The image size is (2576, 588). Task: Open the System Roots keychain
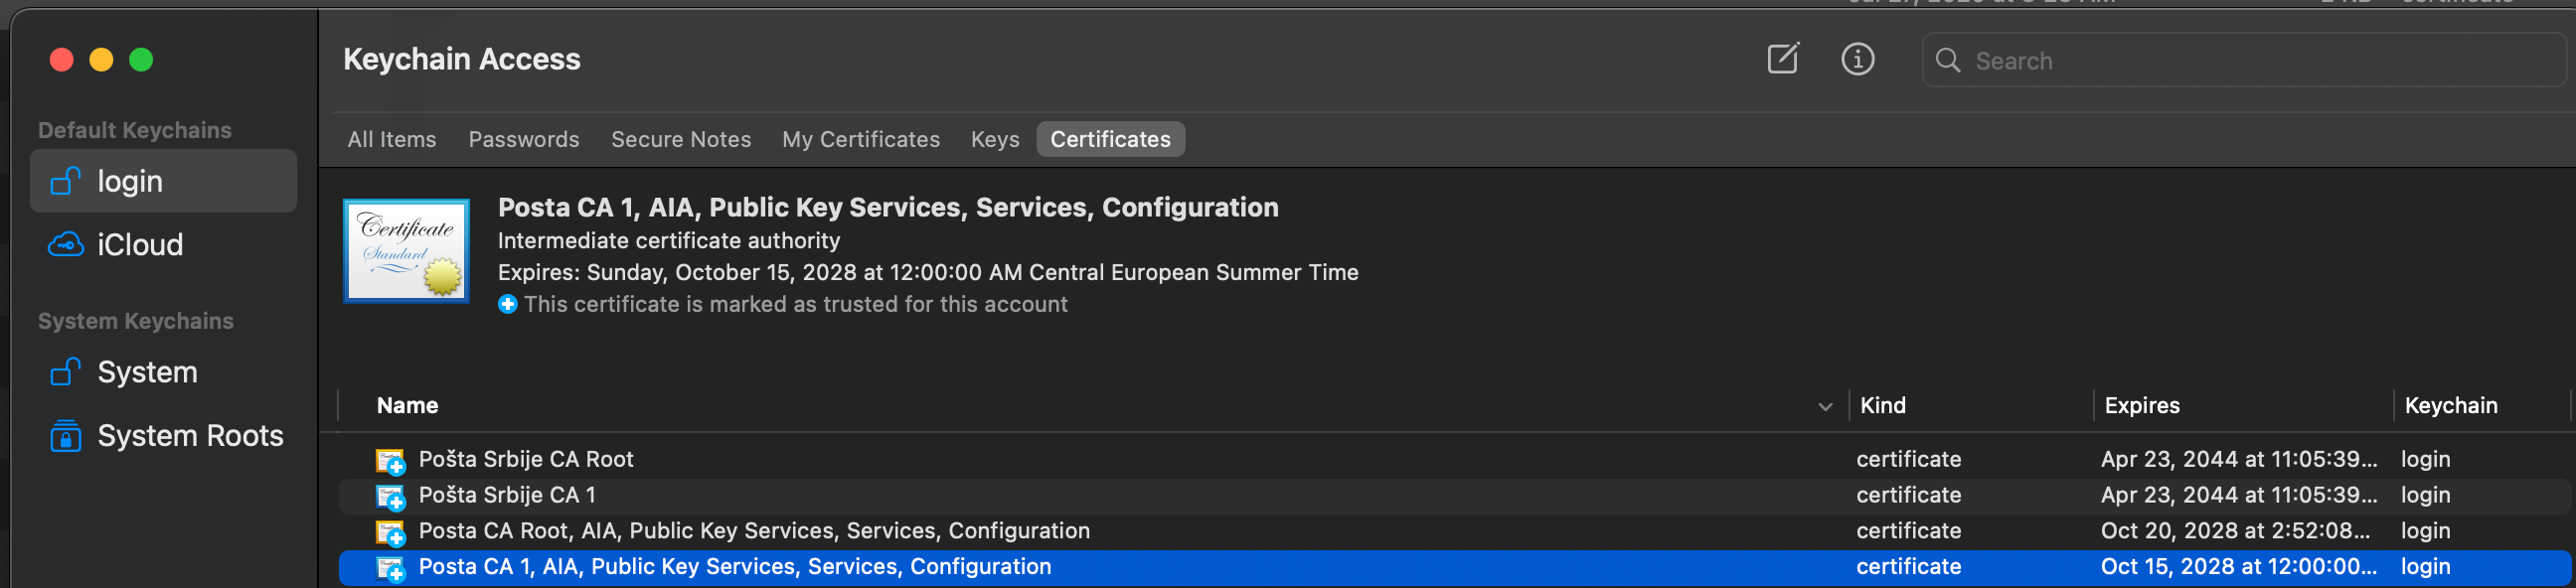[190, 436]
